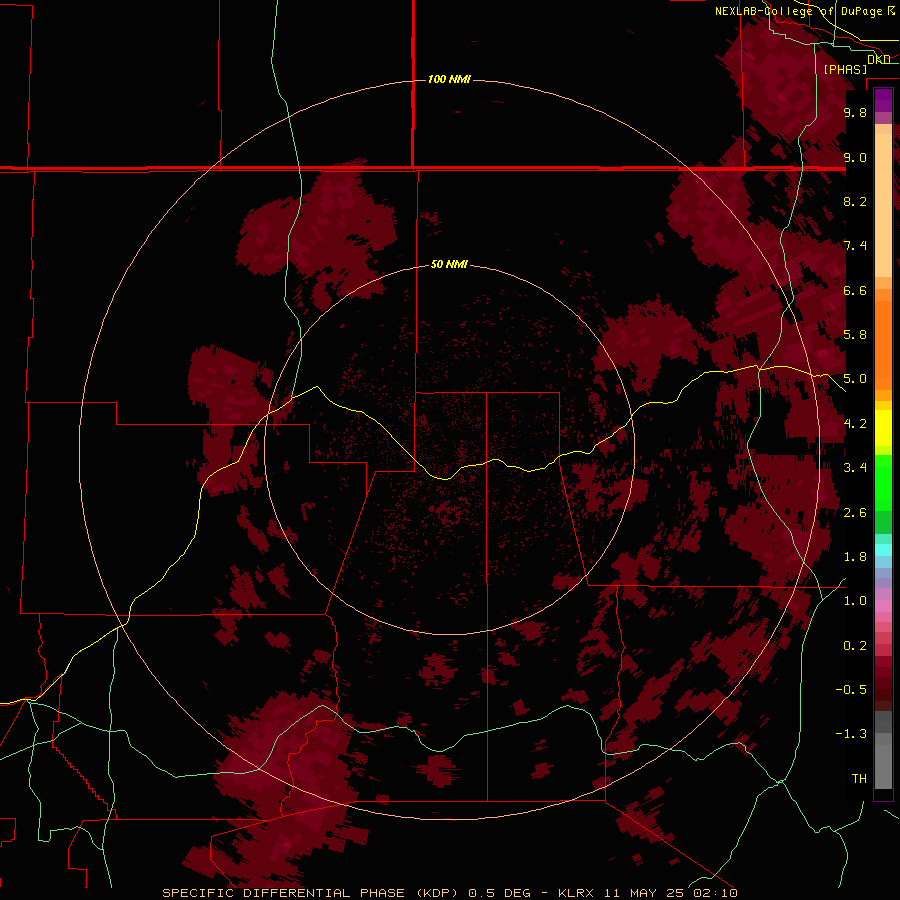
Task: Click the 02:10 timestamp
Action: [x=715, y=893]
